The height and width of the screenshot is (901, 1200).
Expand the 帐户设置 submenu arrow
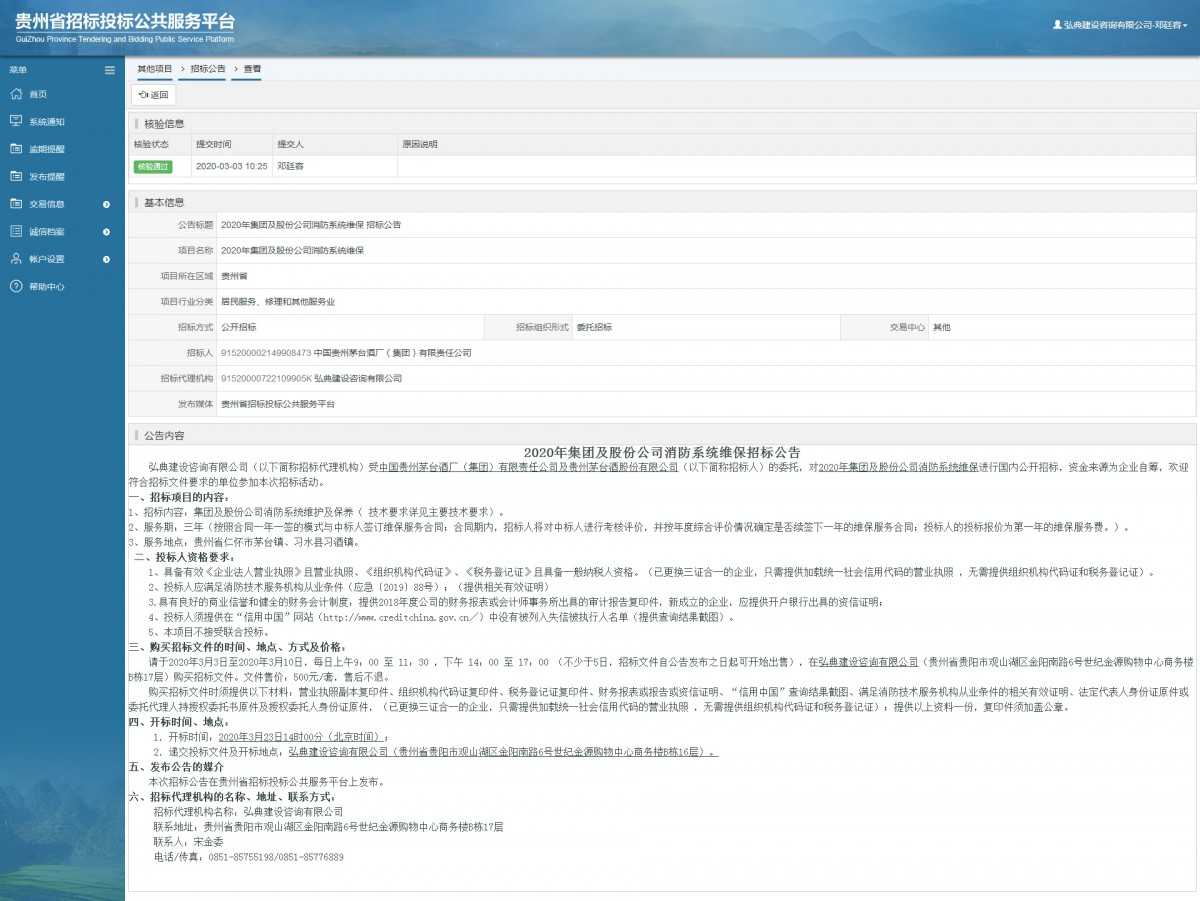pos(107,259)
